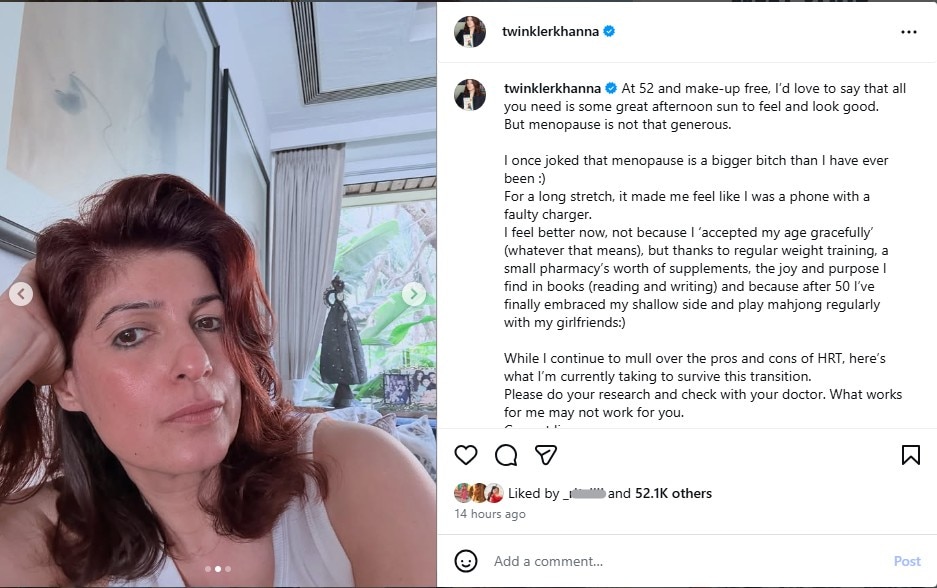Go back using the left carousel arrow
This screenshot has width=937, height=588.
(x=21, y=294)
